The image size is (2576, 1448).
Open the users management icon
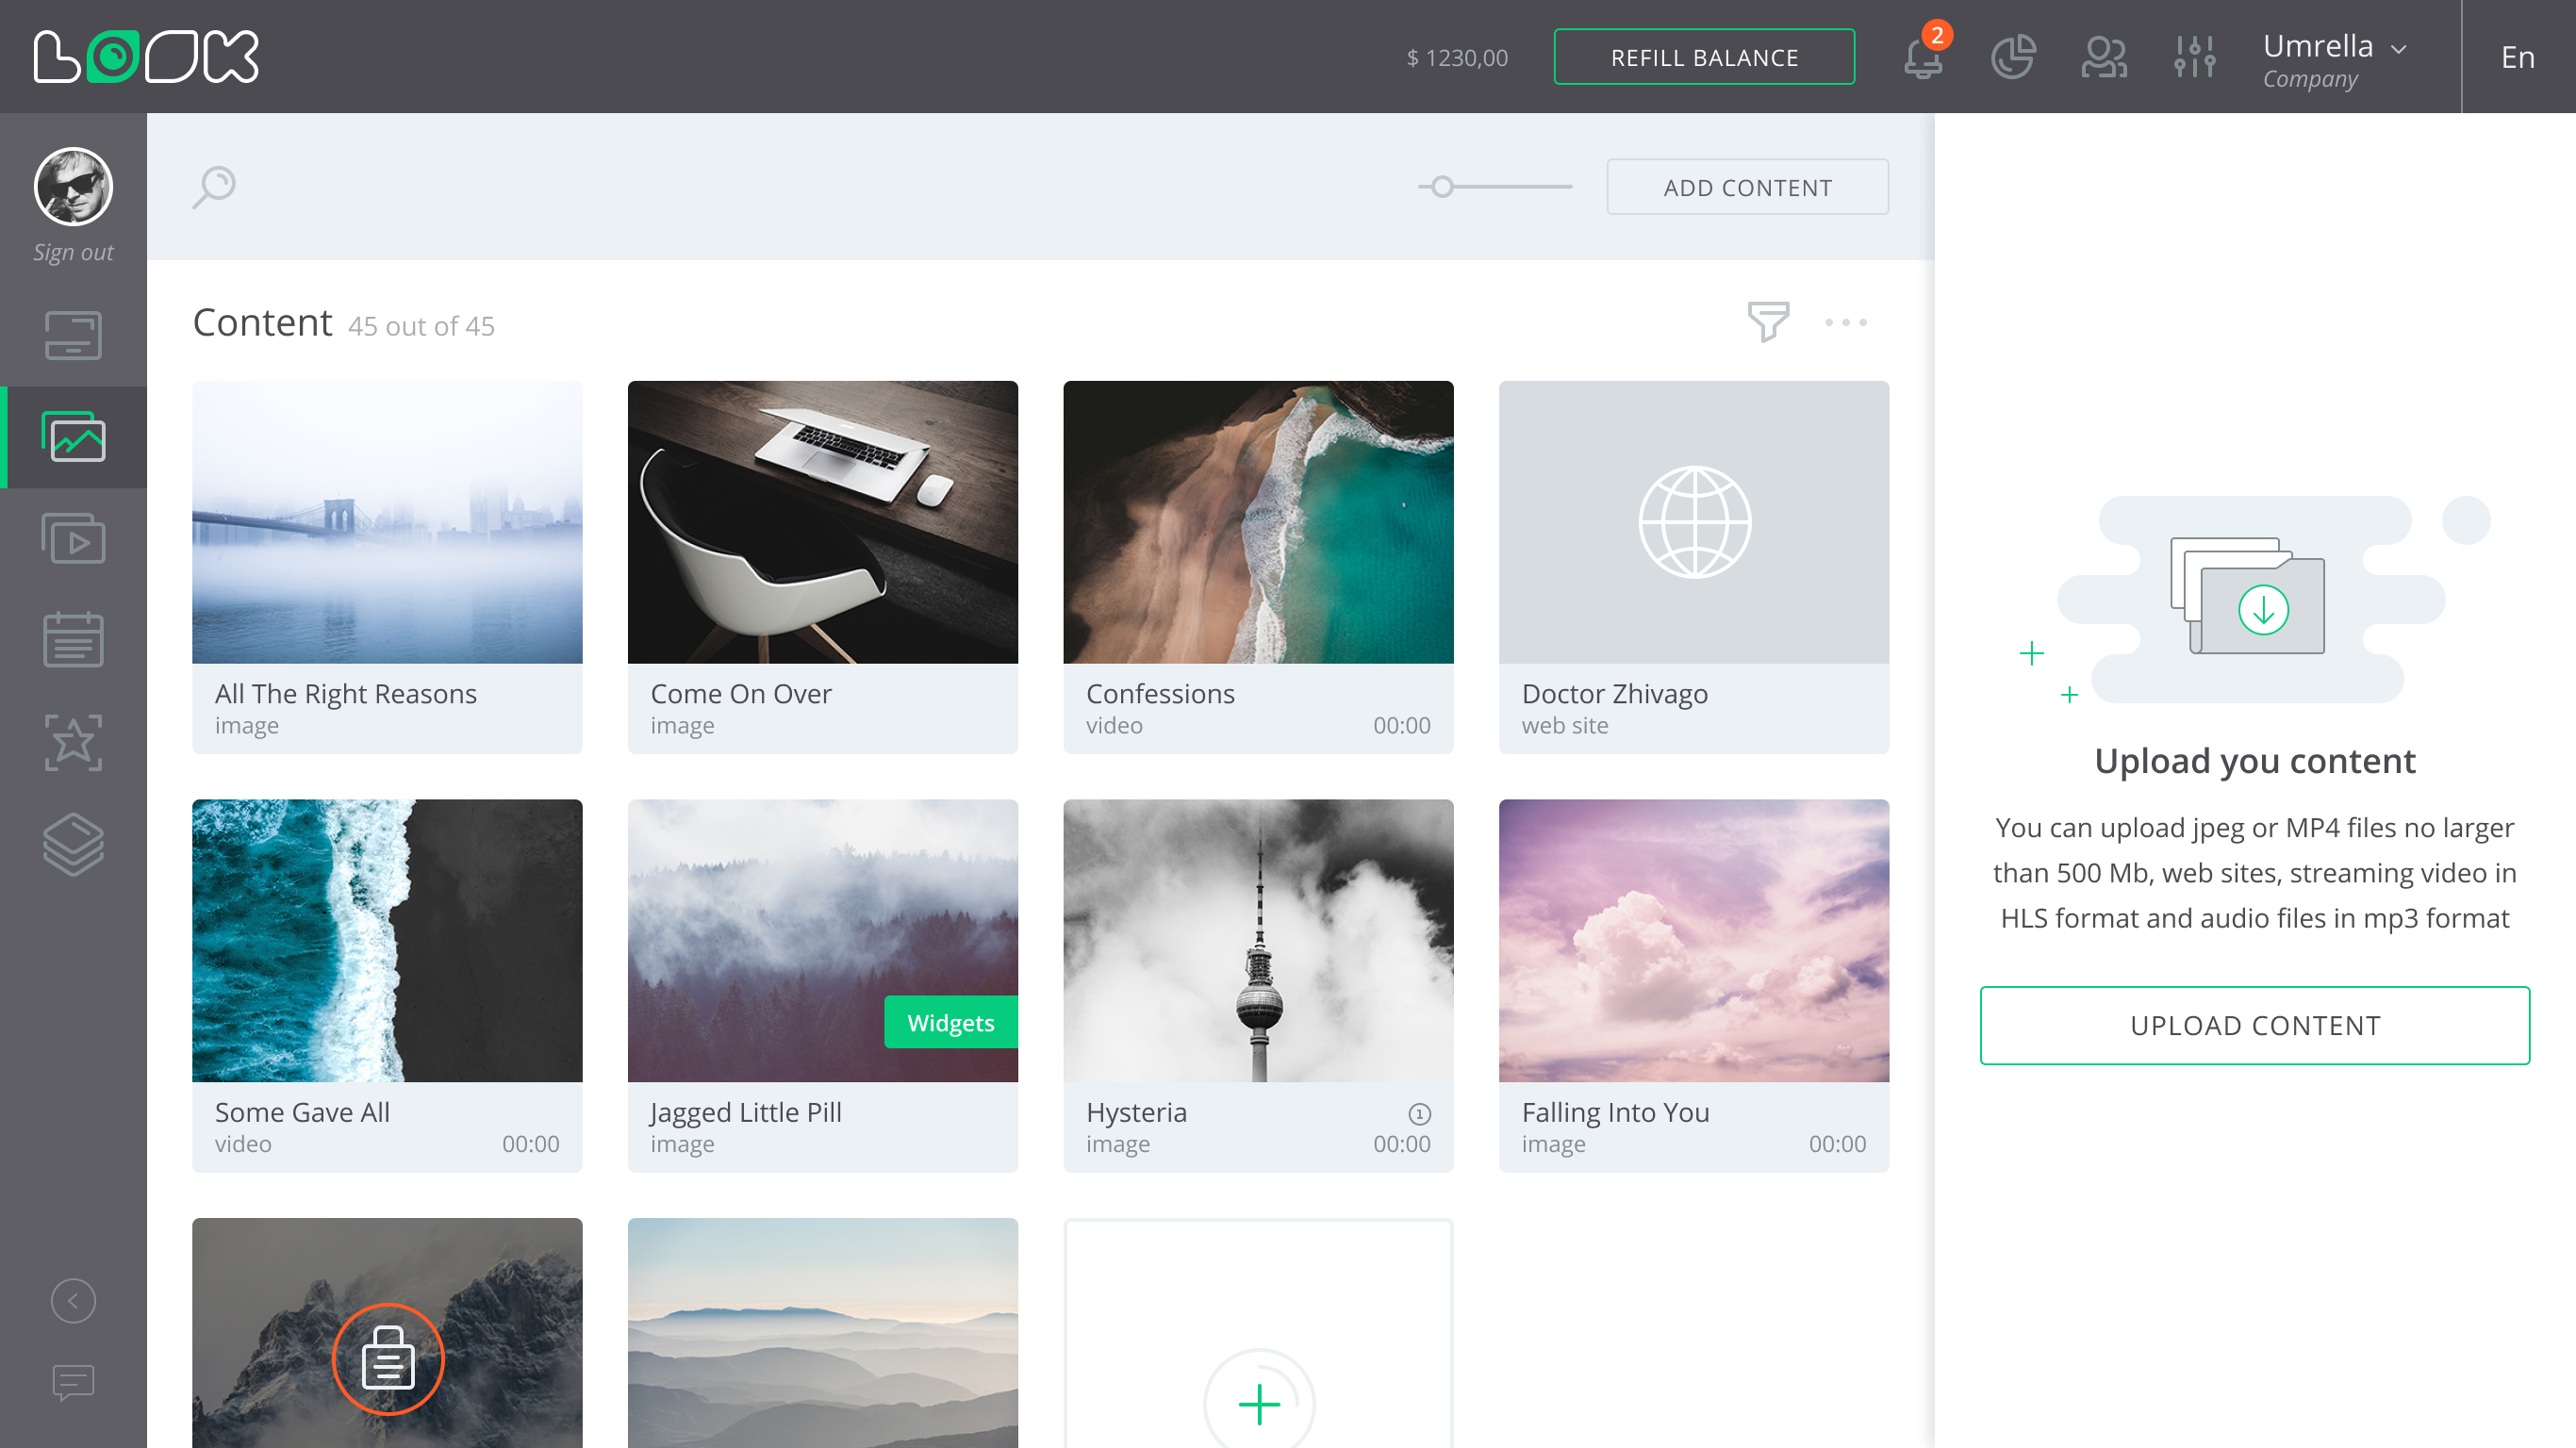[x=2103, y=57]
